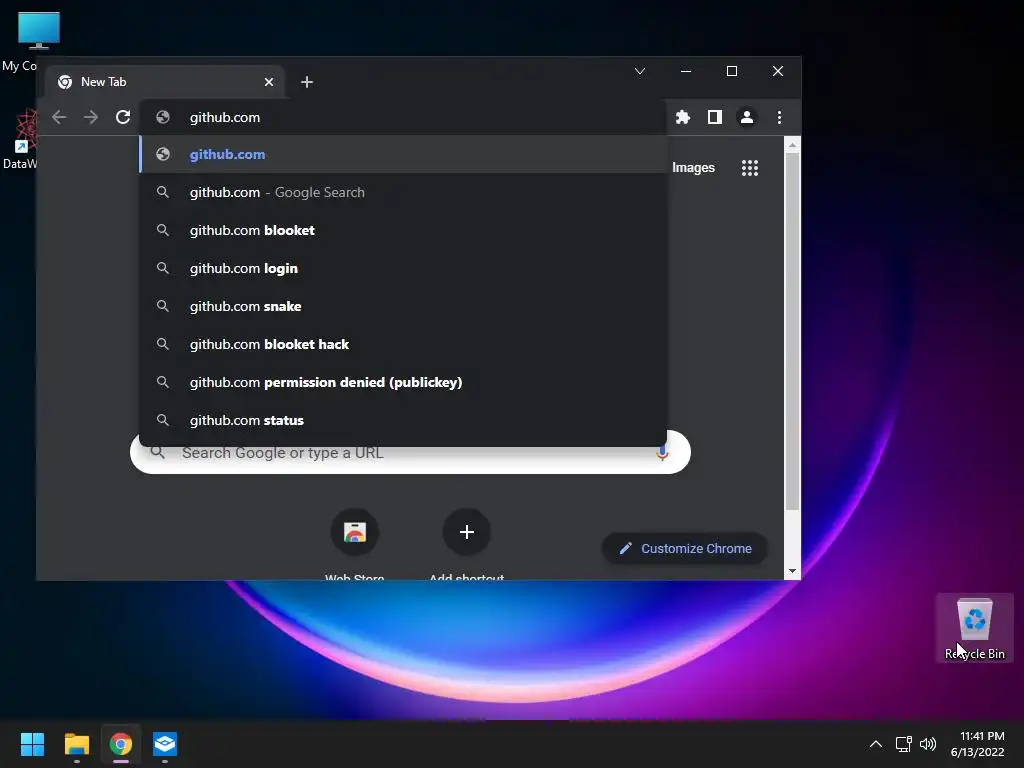The width and height of the screenshot is (1024, 768).
Task: Click the voice search microphone icon
Action: click(662, 452)
